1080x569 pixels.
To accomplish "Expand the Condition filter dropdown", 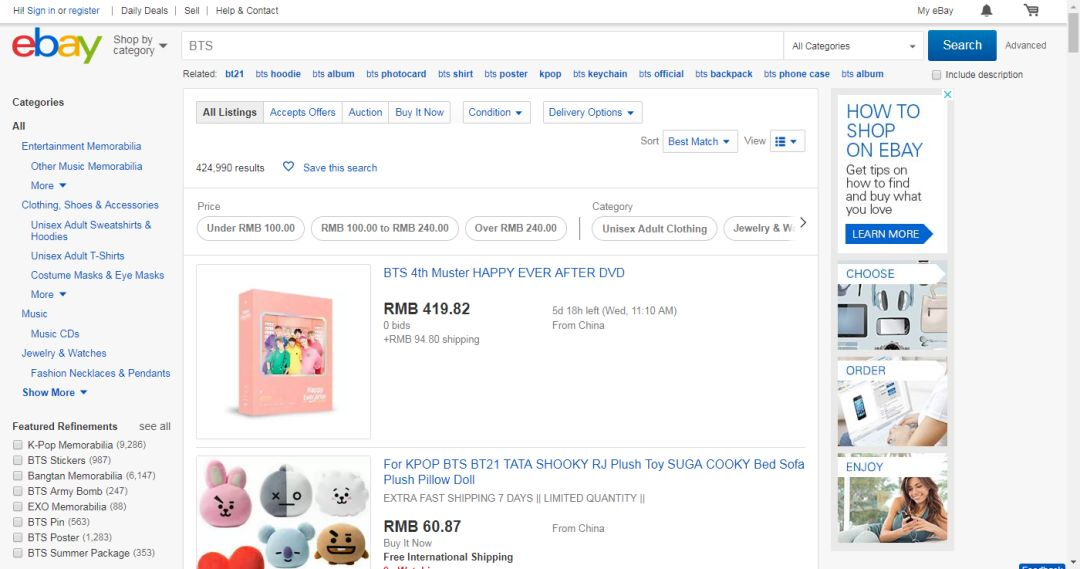I will pos(496,112).
